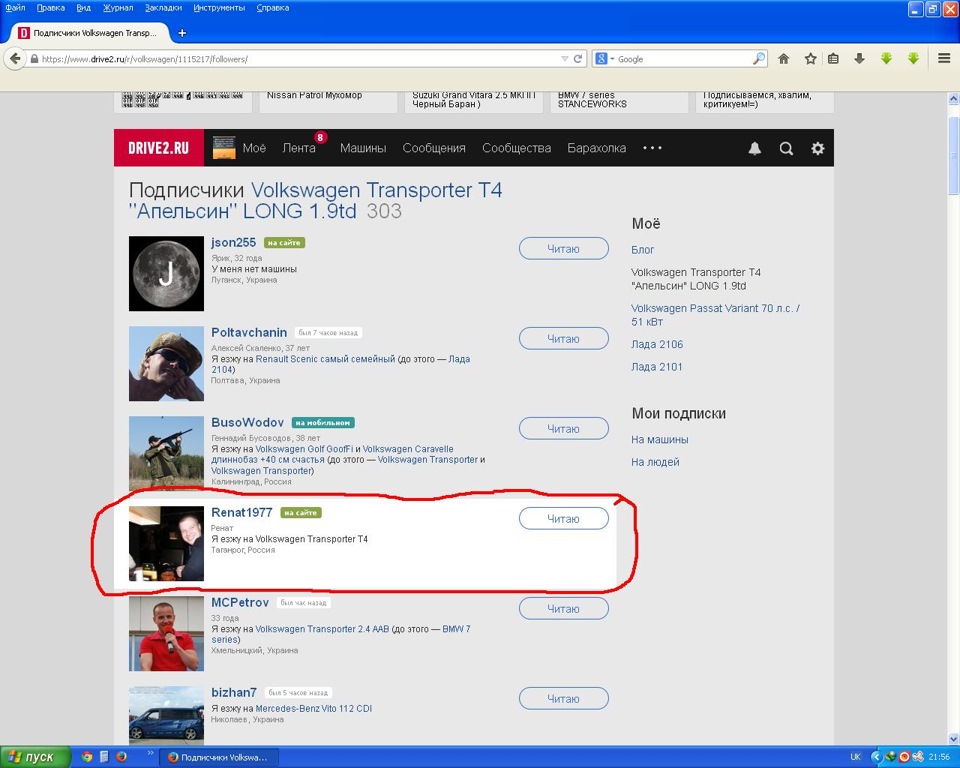Viewport: 960px width, 768px height.
Task: Open search engine selector dropdown
Action: [x=605, y=59]
